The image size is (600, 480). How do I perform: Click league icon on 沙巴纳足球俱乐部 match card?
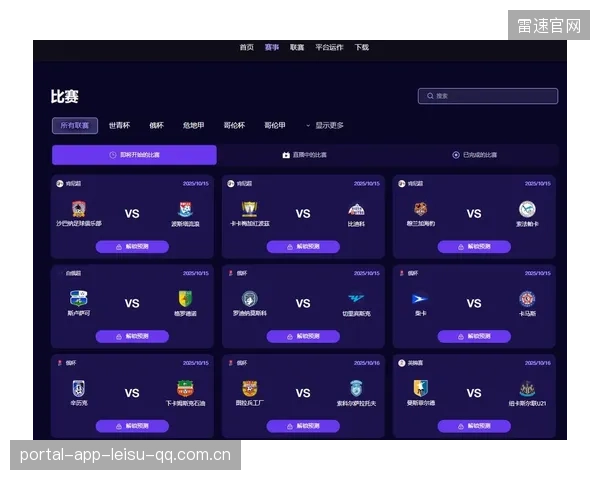(x=60, y=184)
